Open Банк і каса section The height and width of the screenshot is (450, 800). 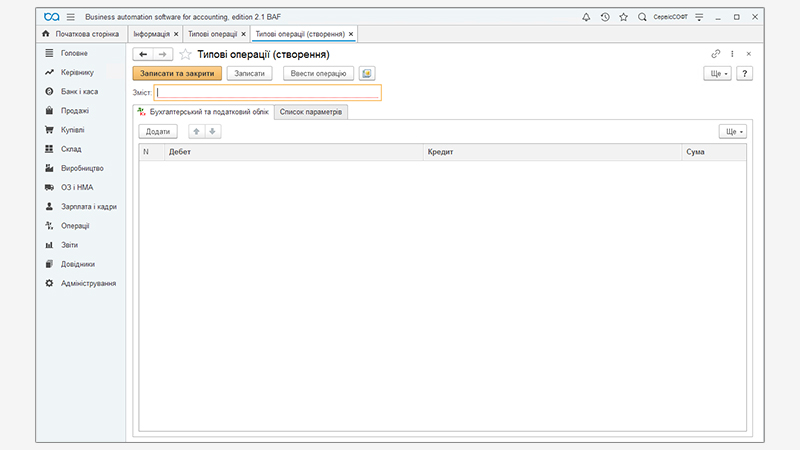[76, 91]
